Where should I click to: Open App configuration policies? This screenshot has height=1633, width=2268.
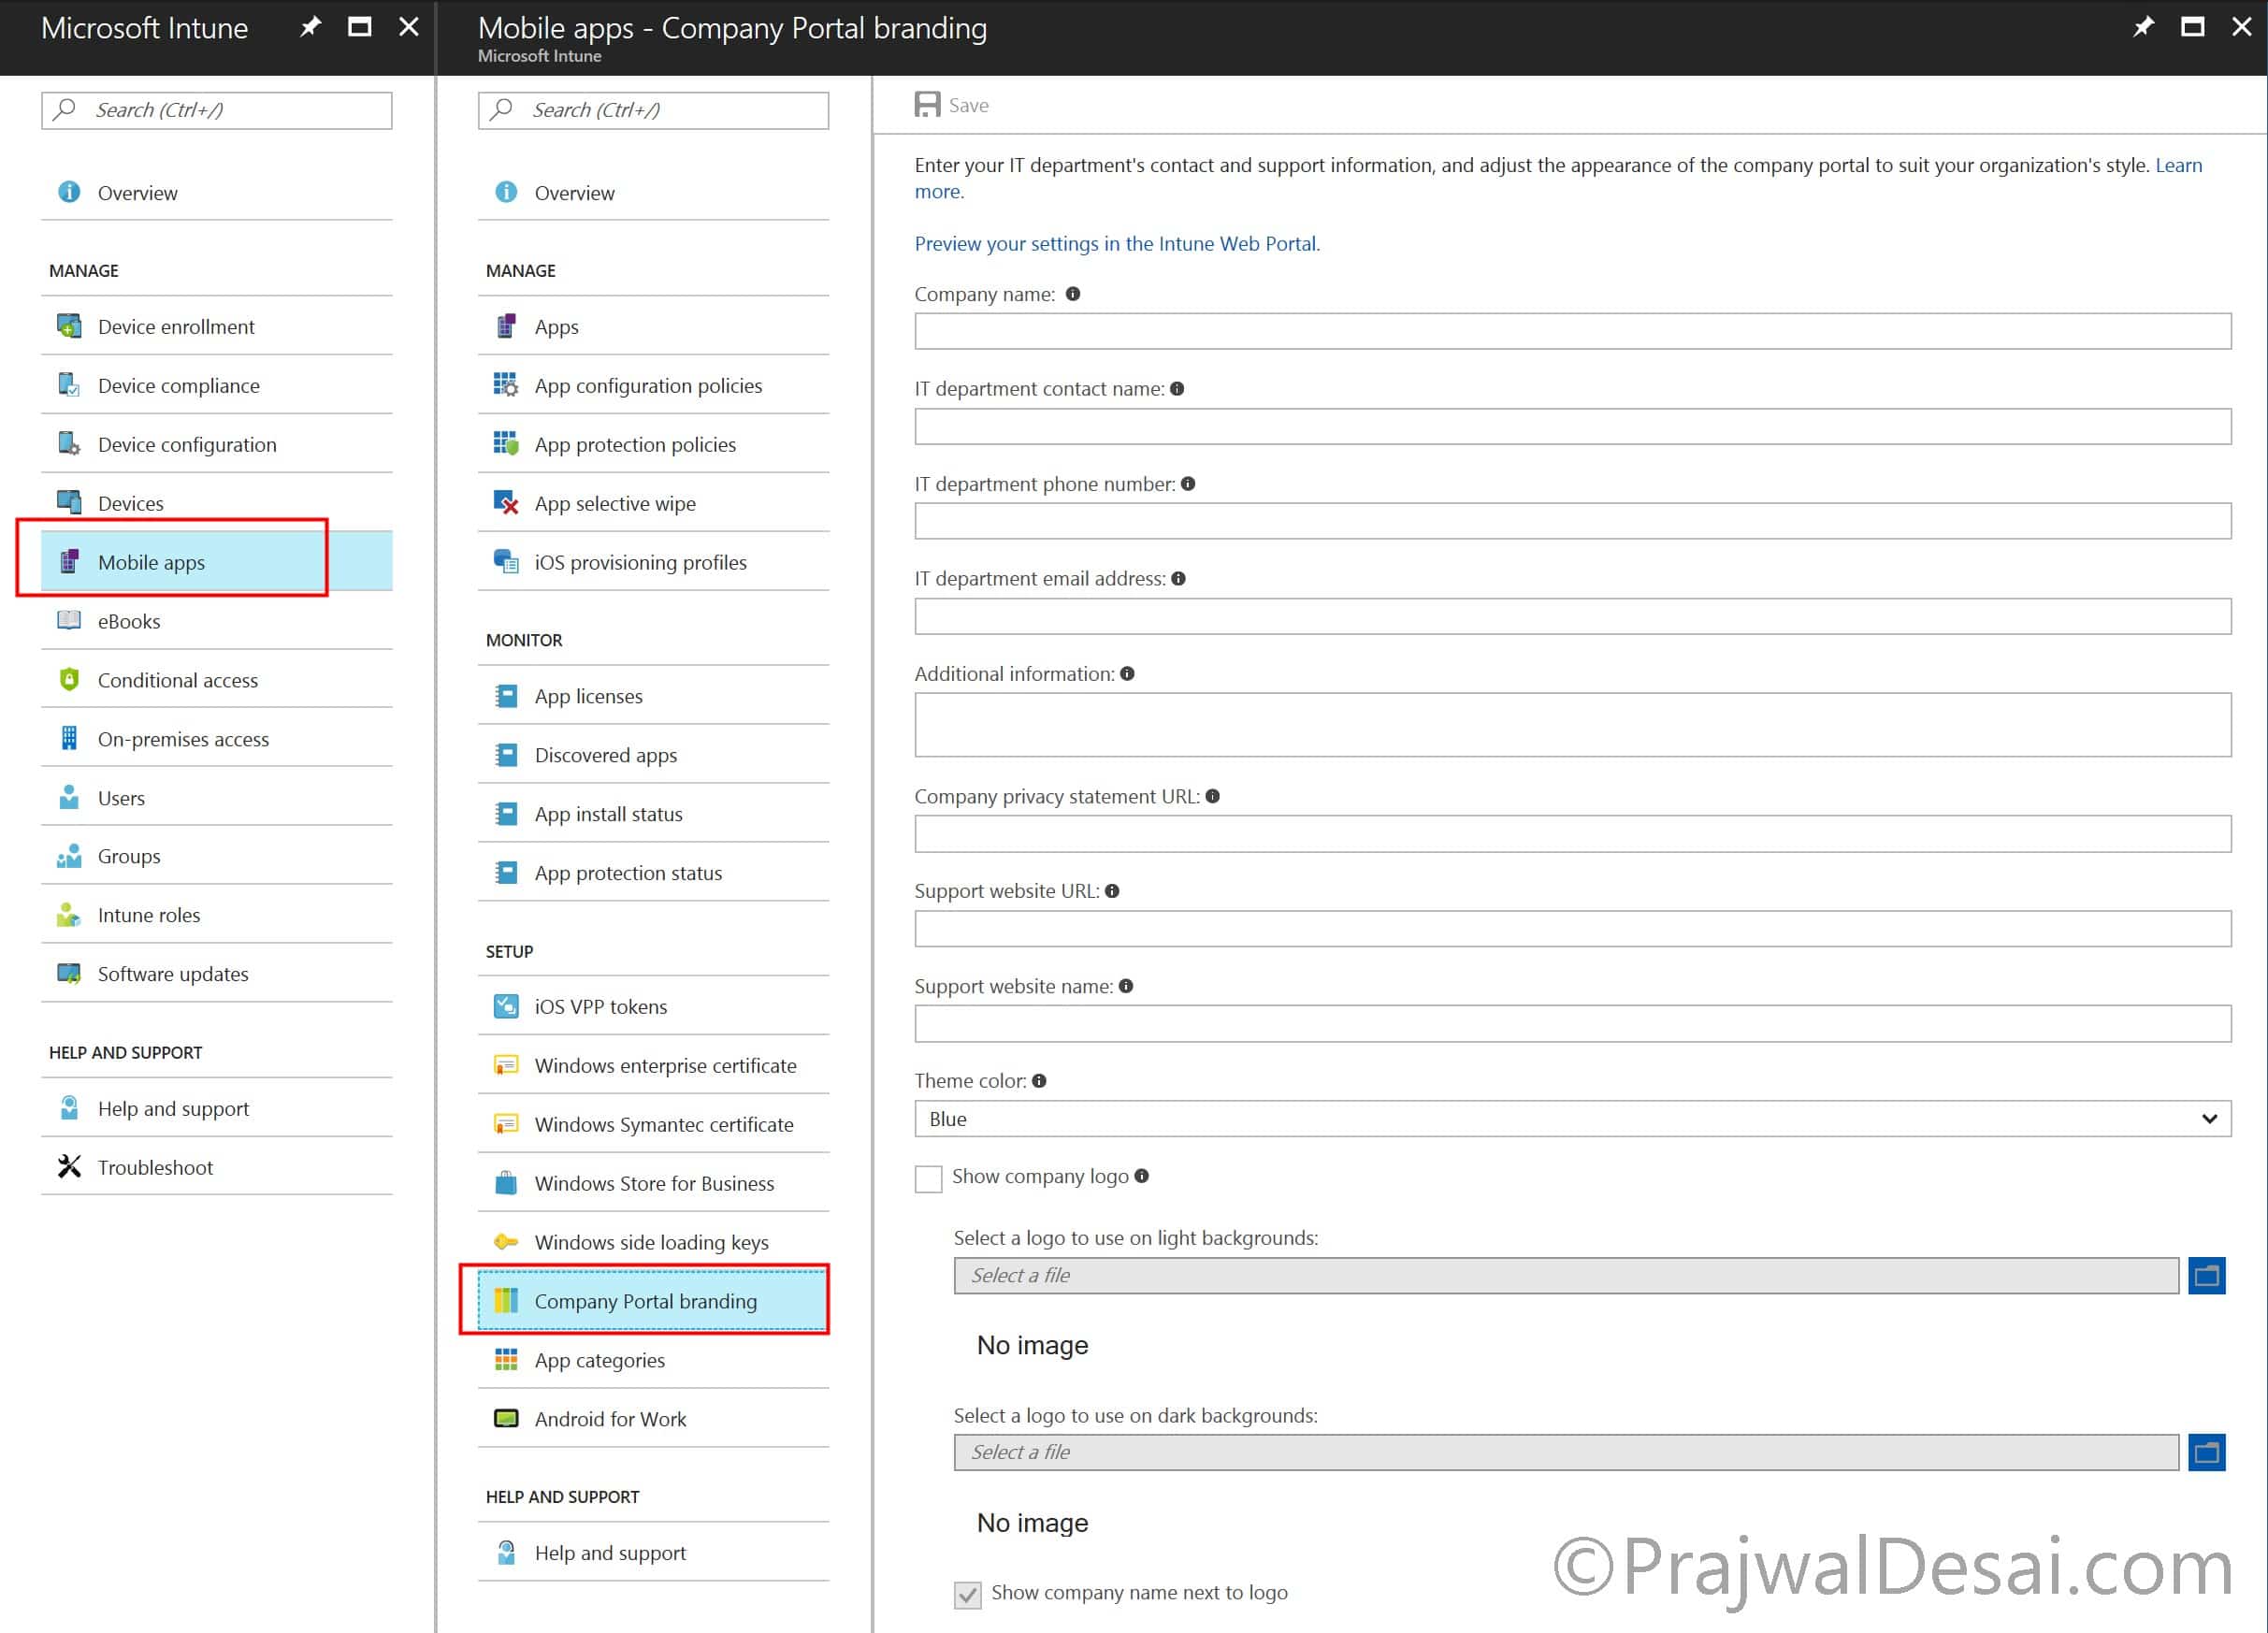coord(653,385)
